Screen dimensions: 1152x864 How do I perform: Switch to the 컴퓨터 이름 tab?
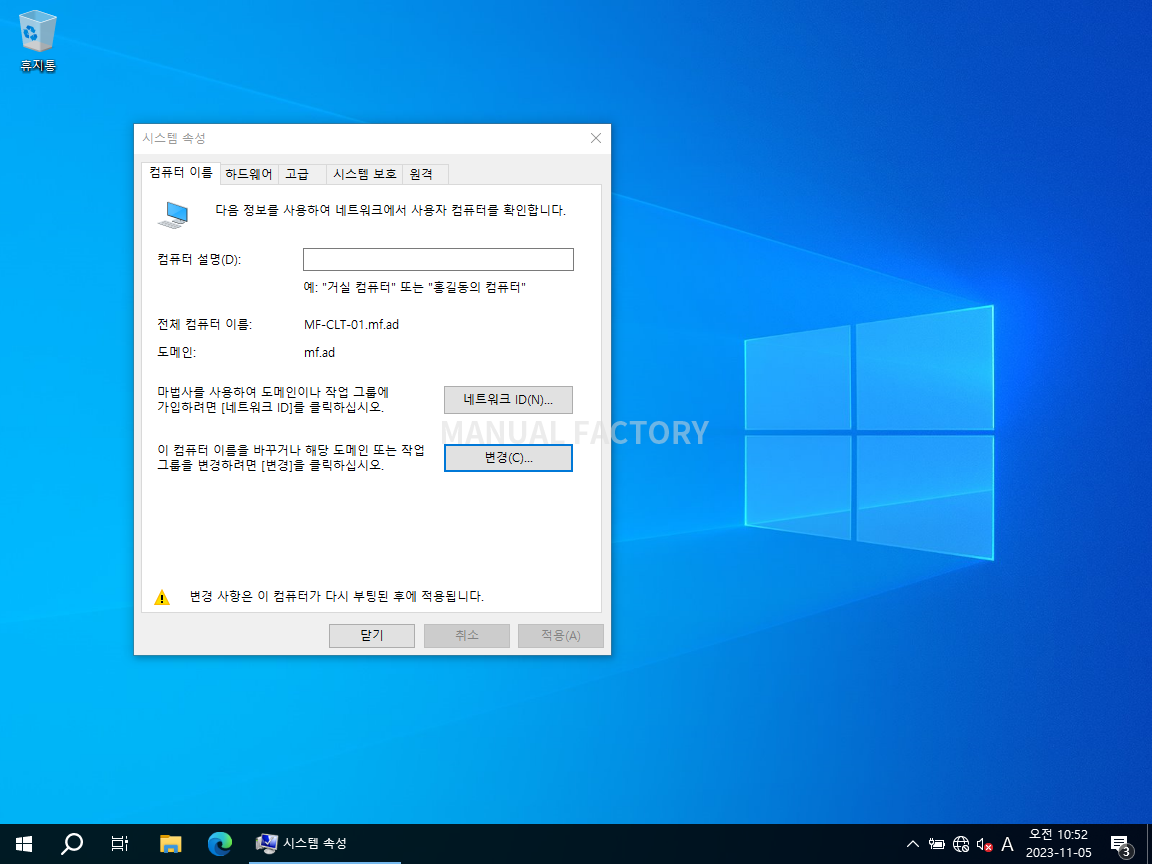pyautogui.click(x=181, y=173)
